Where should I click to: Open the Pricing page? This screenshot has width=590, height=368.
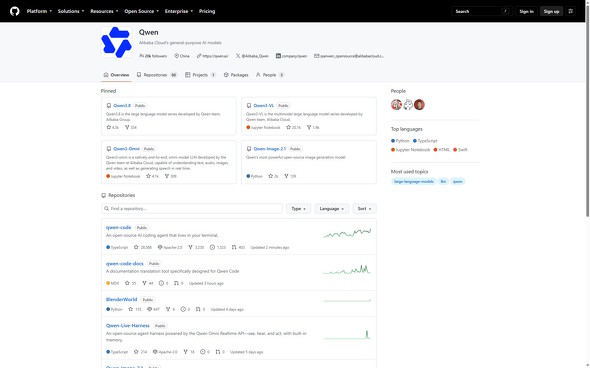point(207,11)
